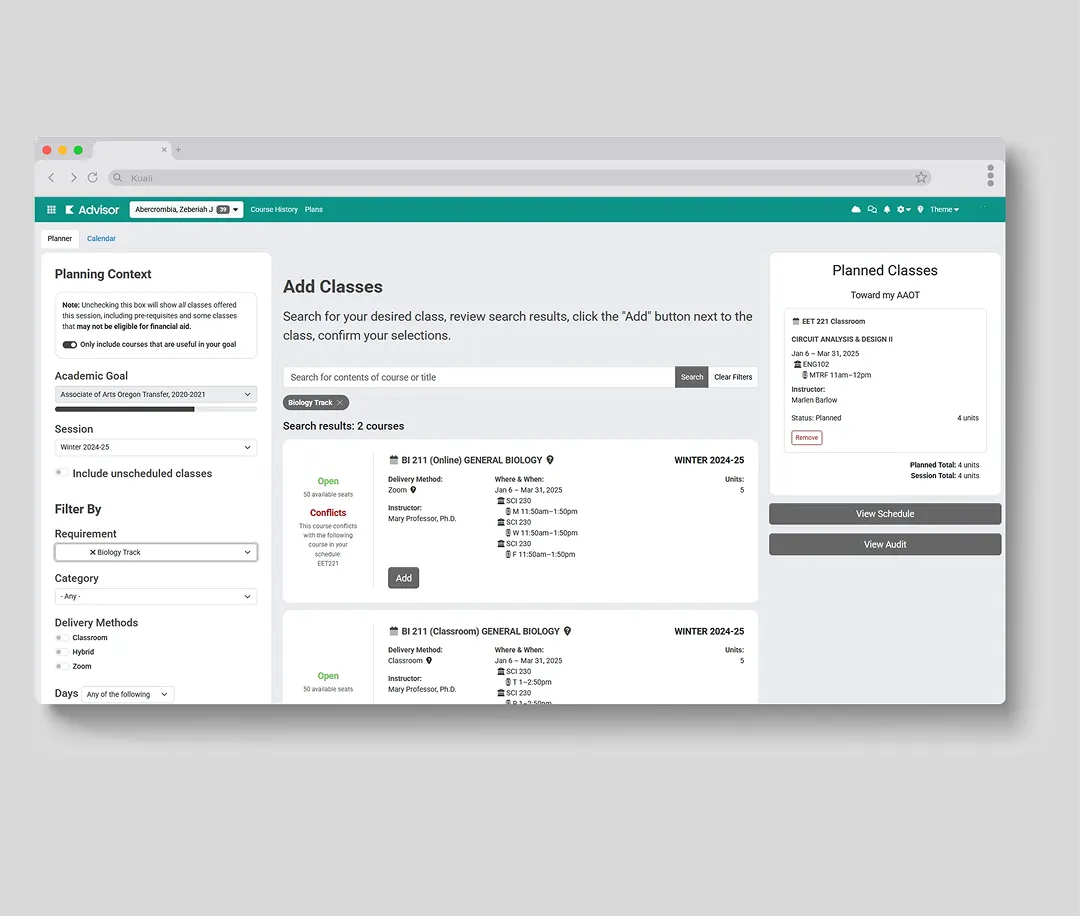
Task: Remove the Biology Track filter chip
Action: coord(340,403)
